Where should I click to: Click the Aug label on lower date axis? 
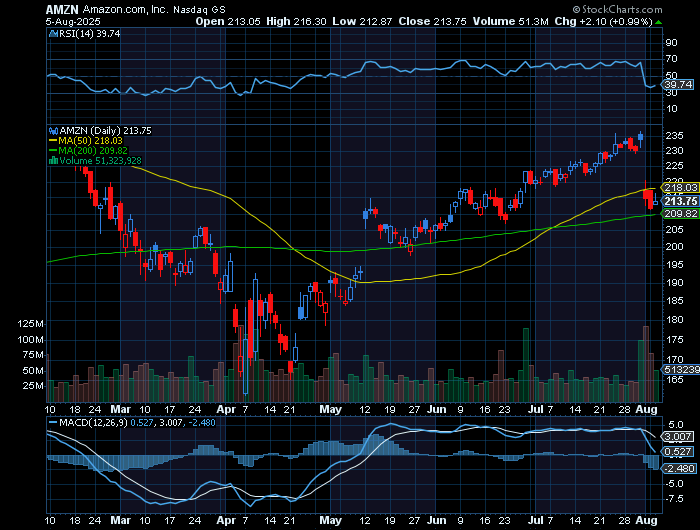pos(646,520)
